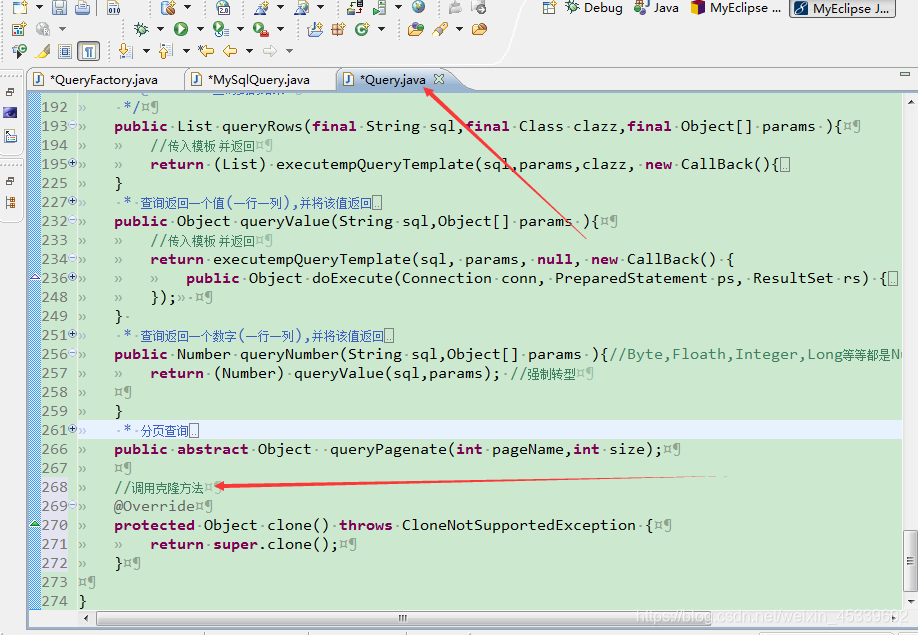
Task: Collapse the fold at line 193
Action: 73,125
